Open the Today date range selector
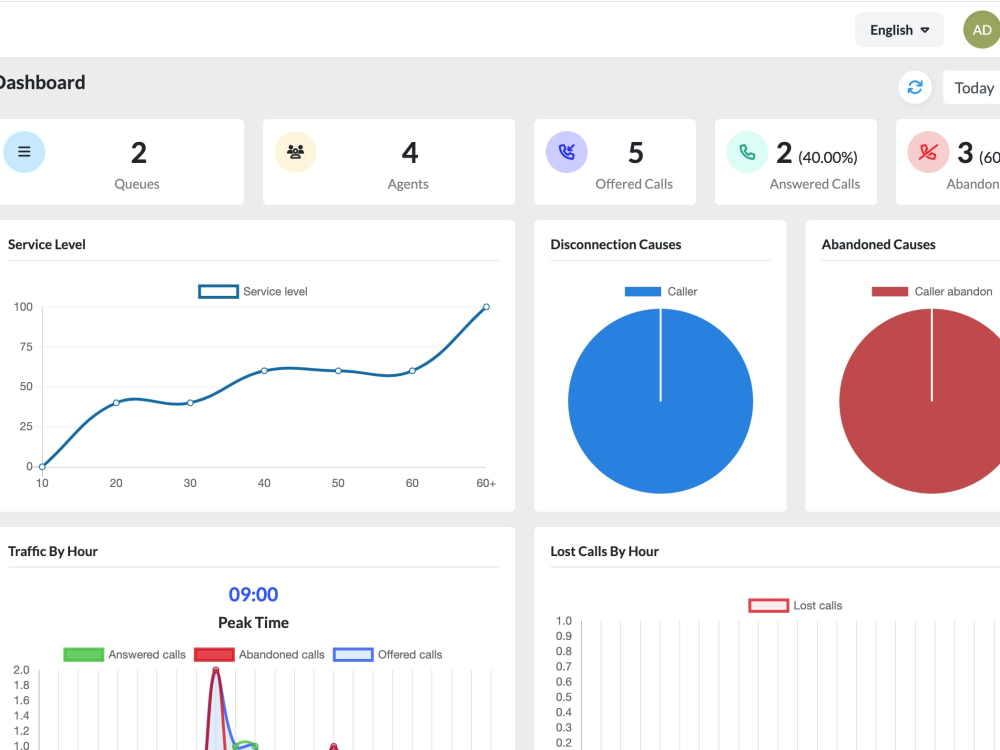1000x750 pixels. [974, 87]
